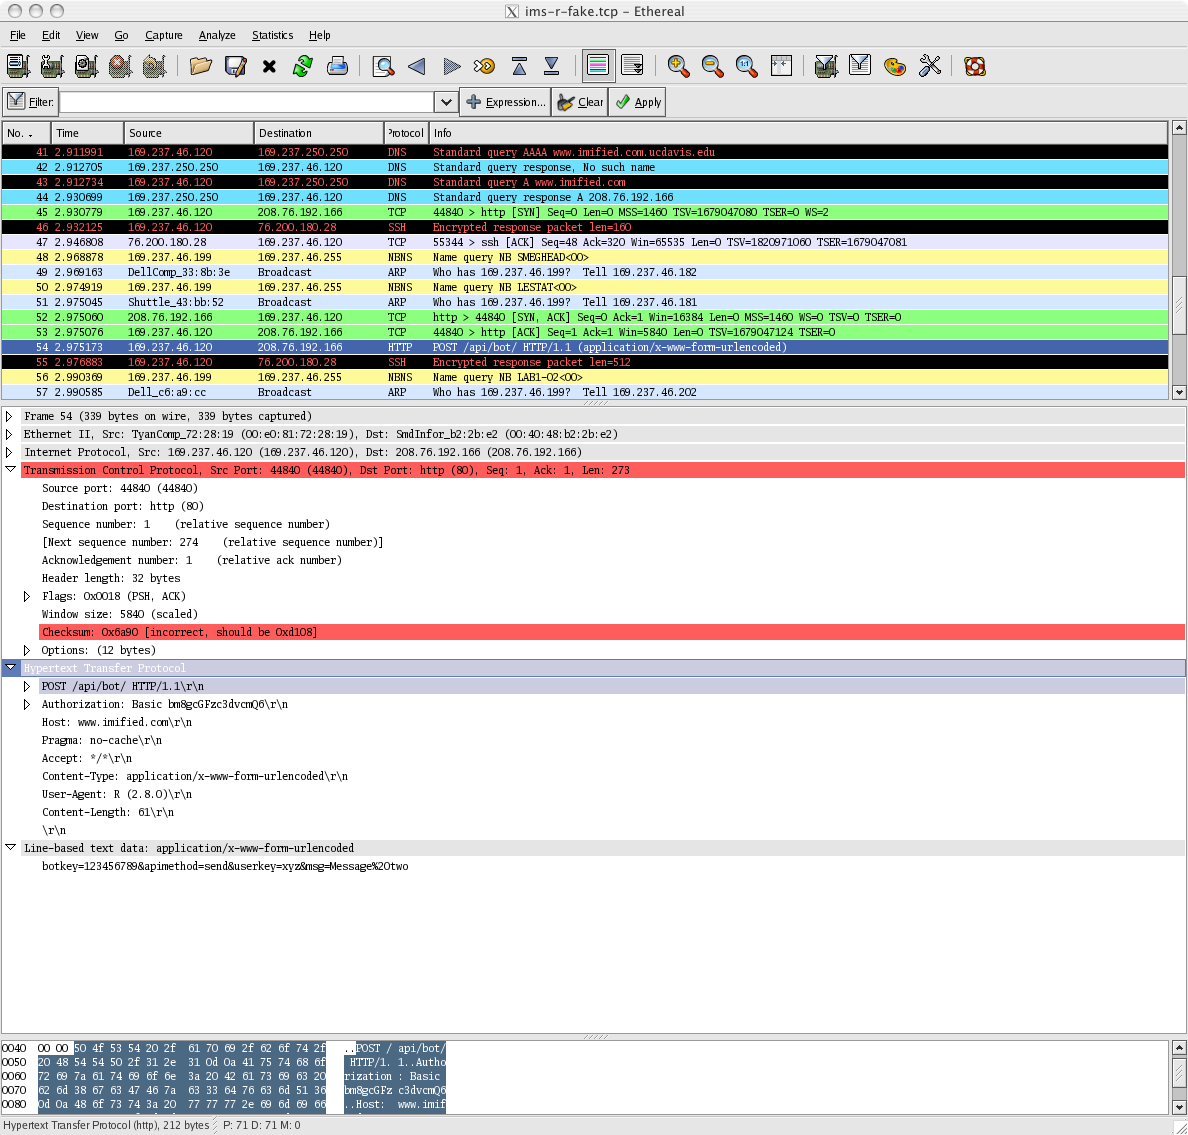
Task: Collapse the Line-based text data section
Action: point(11,848)
